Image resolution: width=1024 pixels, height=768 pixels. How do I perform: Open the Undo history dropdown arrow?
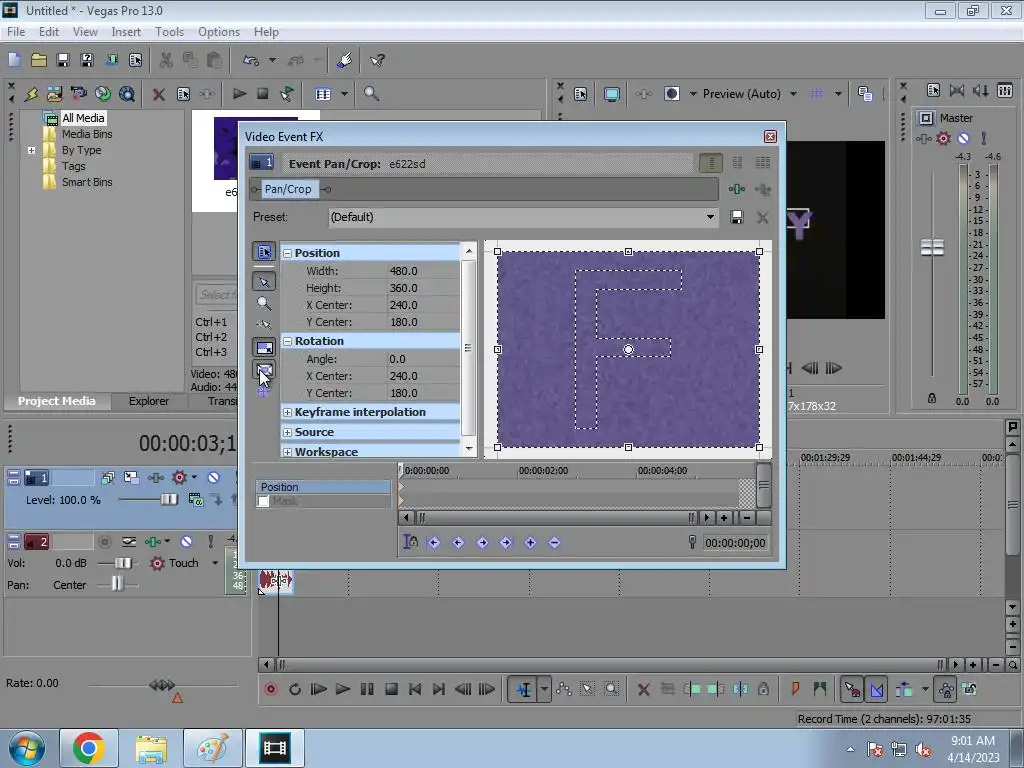[272, 61]
